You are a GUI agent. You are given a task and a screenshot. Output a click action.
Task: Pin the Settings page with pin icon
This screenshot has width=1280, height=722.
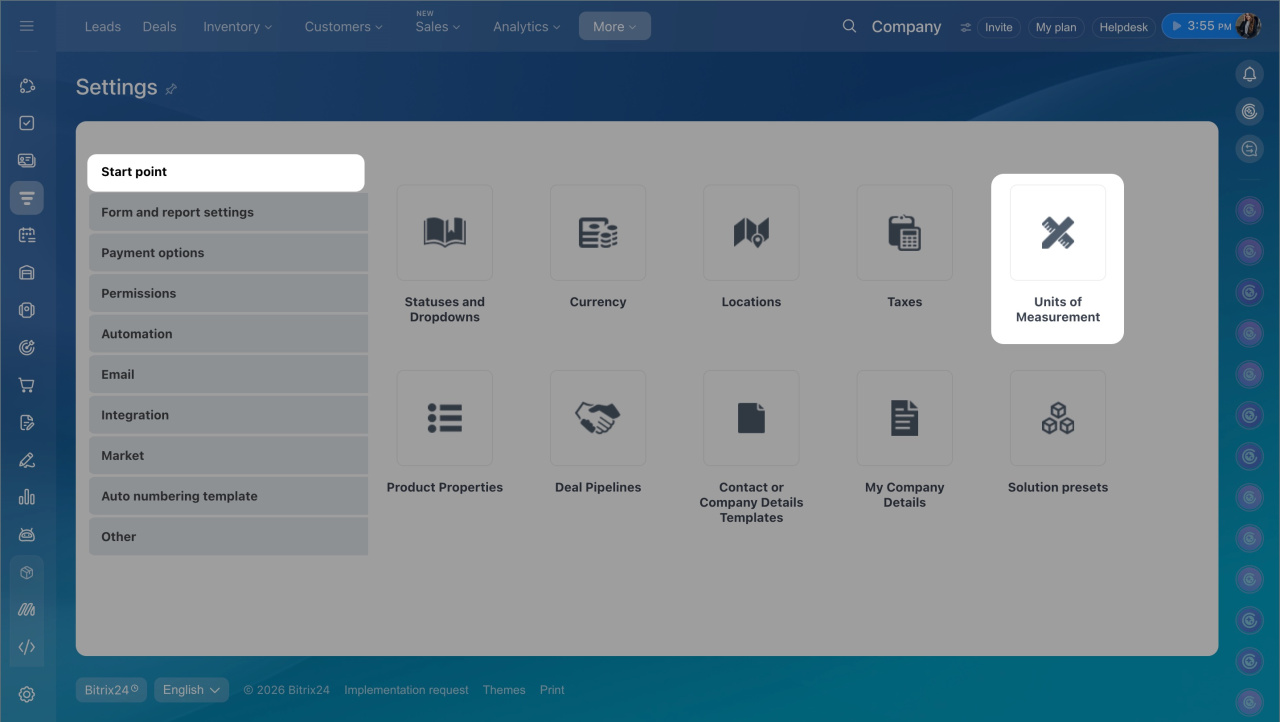(x=171, y=89)
